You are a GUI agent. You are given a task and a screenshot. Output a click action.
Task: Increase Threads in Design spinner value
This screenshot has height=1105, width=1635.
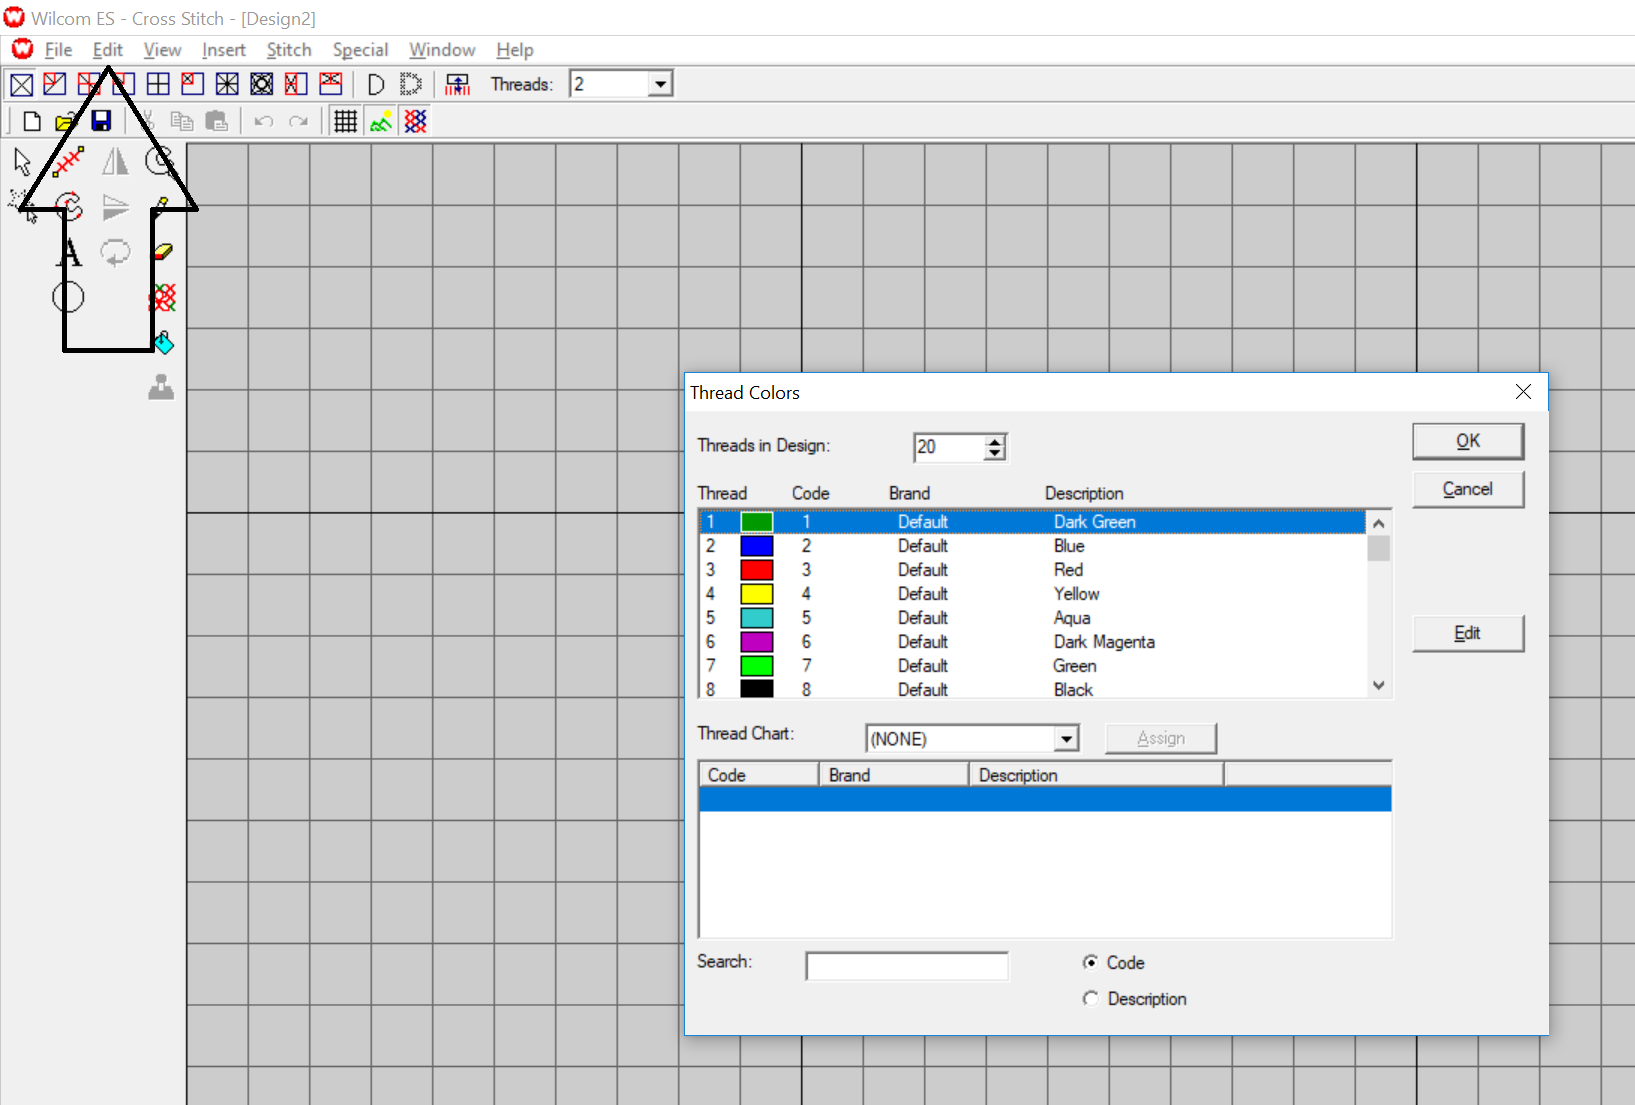coord(994,441)
